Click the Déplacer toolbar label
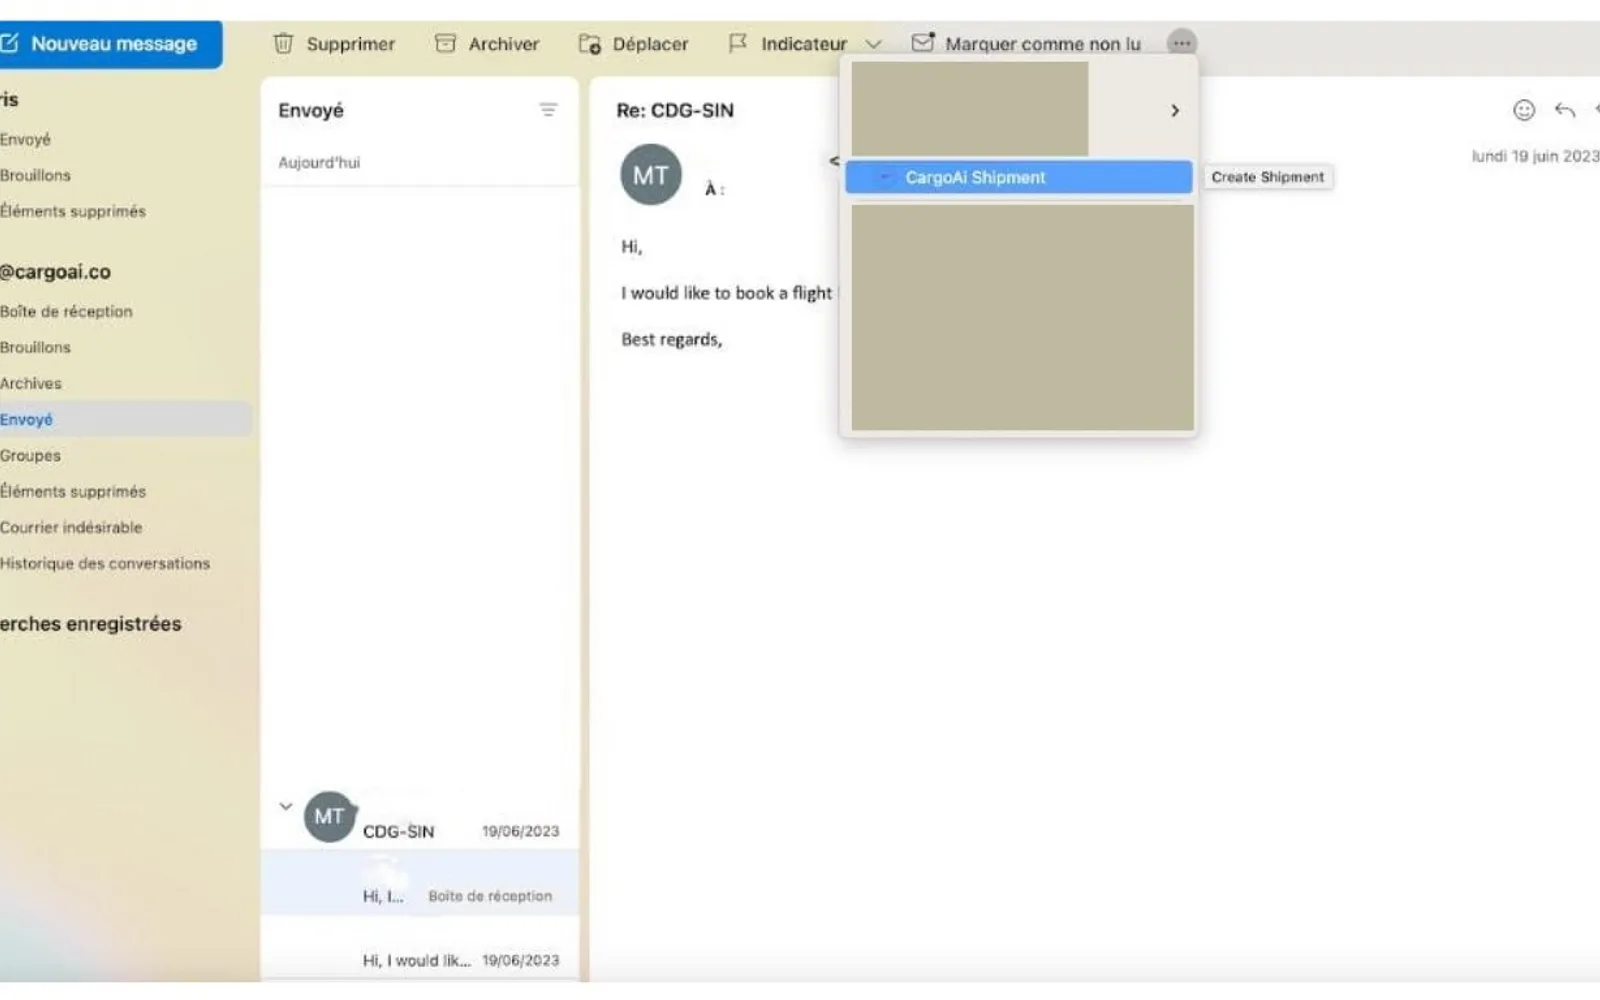 coord(650,44)
